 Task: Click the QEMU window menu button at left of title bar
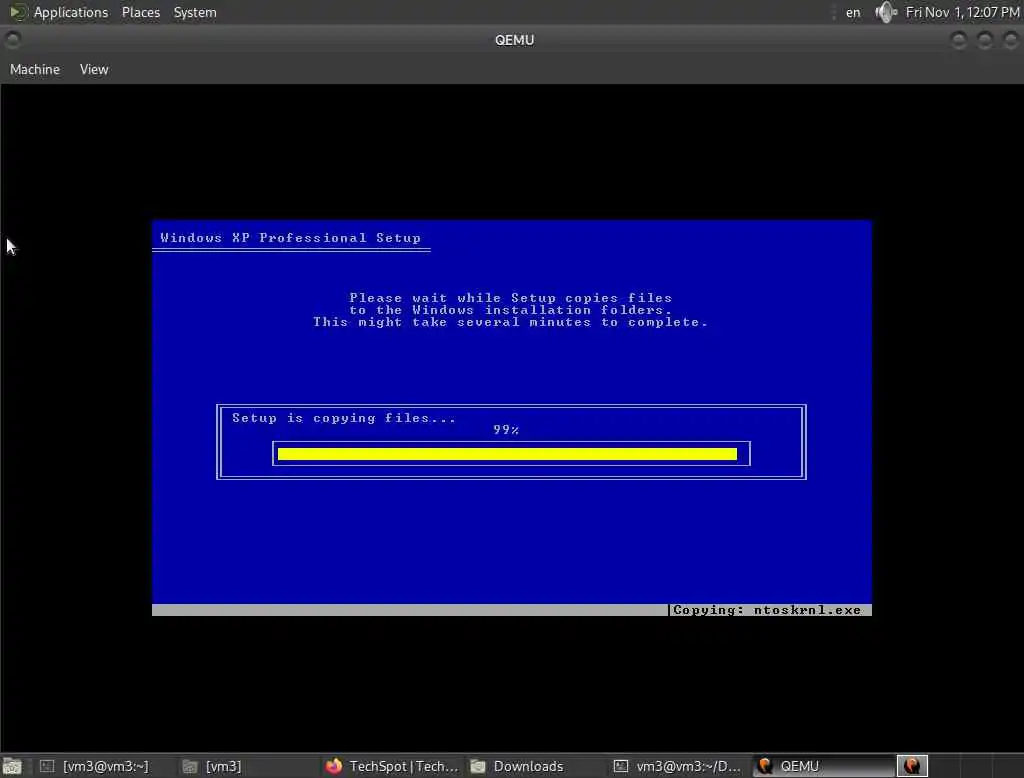pos(12,41)
